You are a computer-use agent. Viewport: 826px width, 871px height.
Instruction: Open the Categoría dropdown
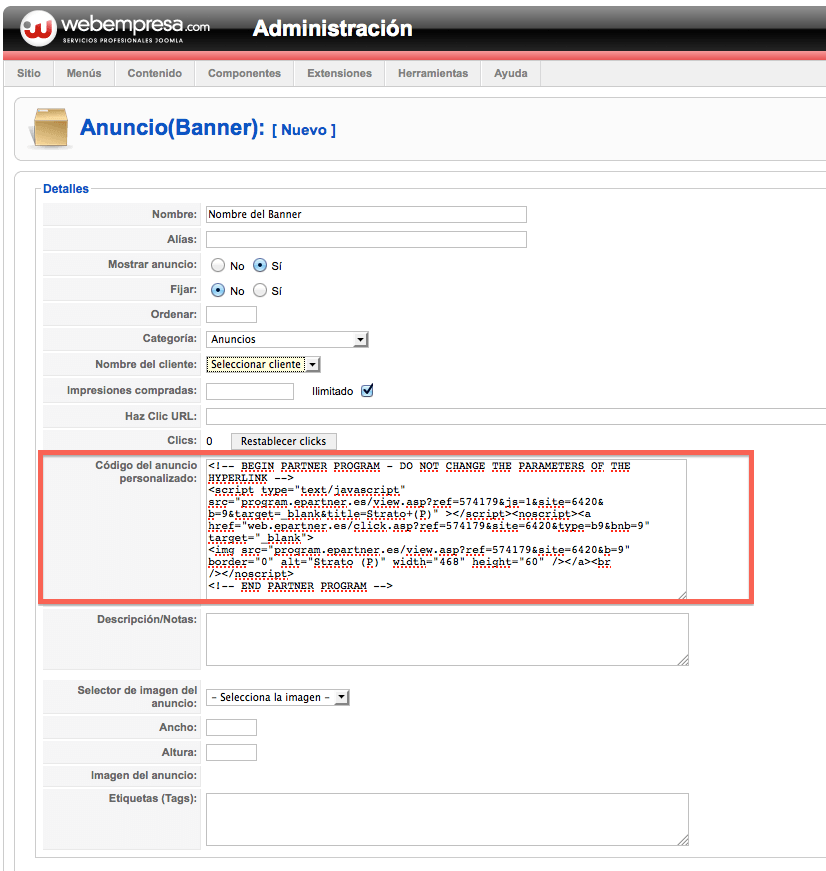(287, 339)
